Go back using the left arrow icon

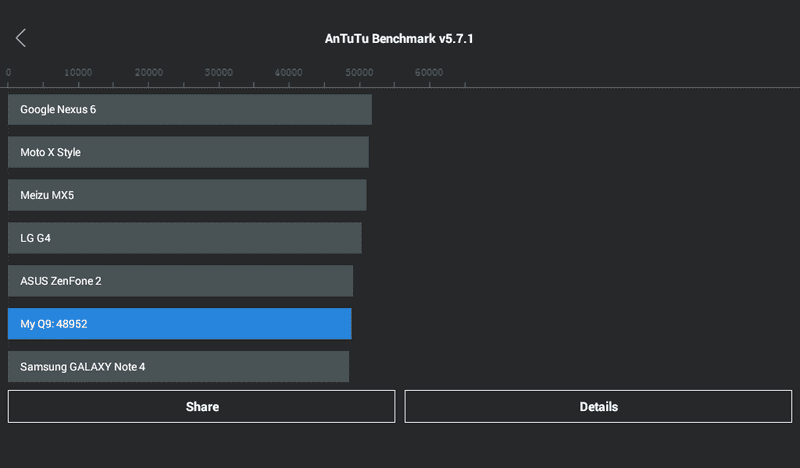(21, 38)
